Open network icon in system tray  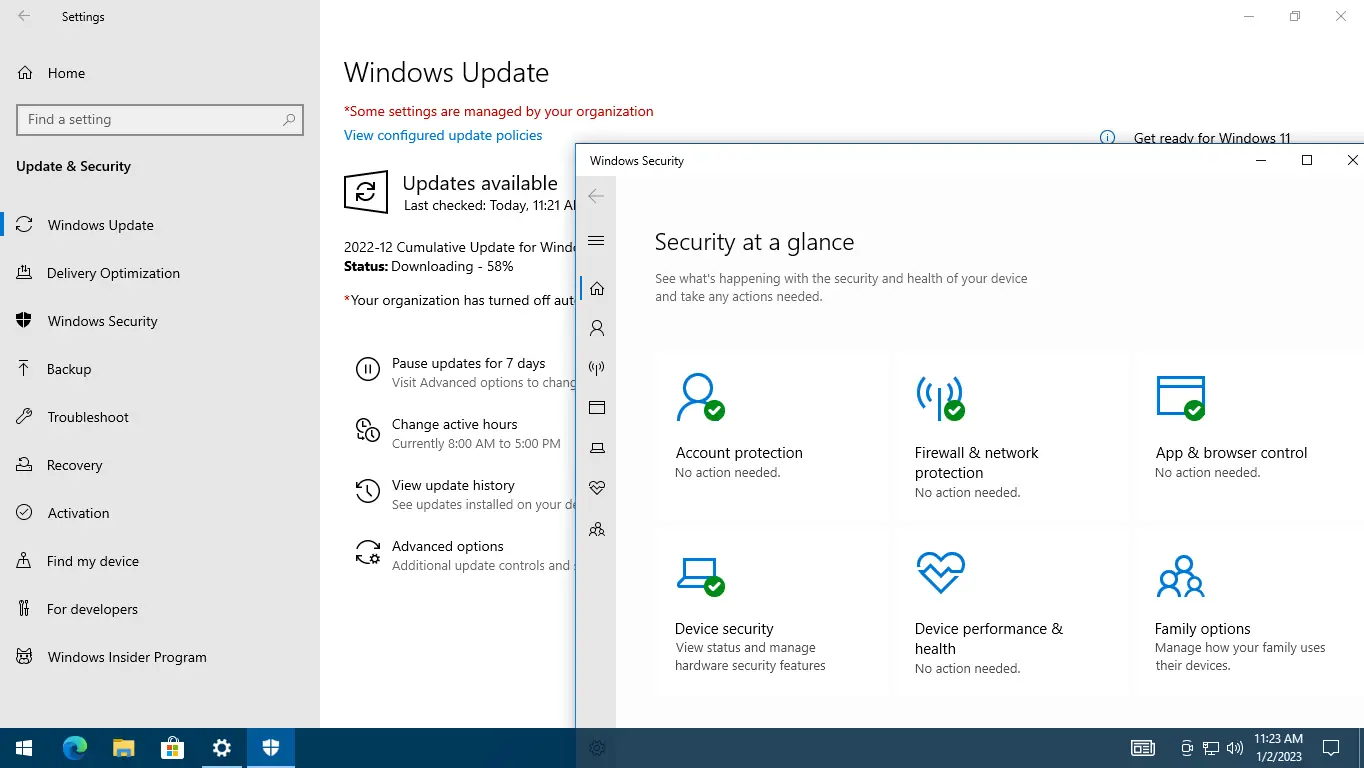[x=1210, y=747]
